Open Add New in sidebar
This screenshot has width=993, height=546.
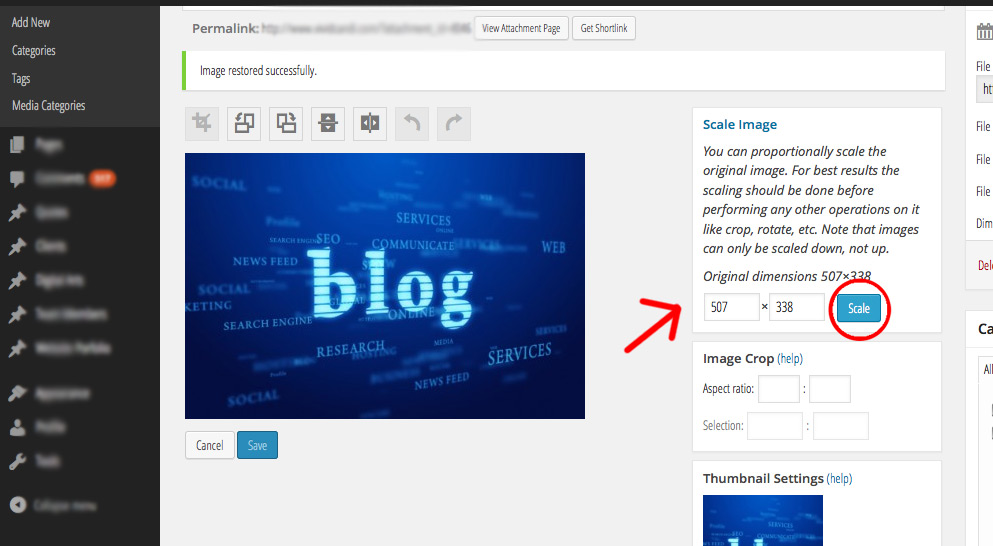click(x=31, y=22)
